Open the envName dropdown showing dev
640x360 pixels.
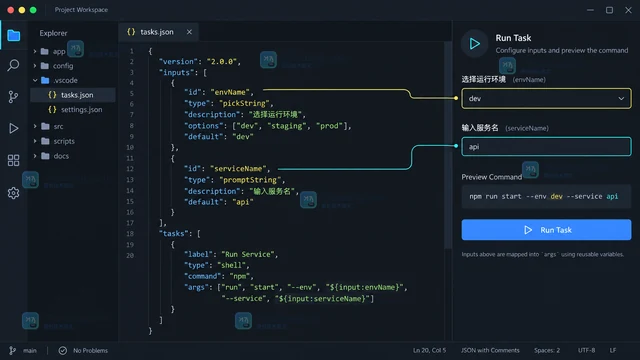point(546,98)
